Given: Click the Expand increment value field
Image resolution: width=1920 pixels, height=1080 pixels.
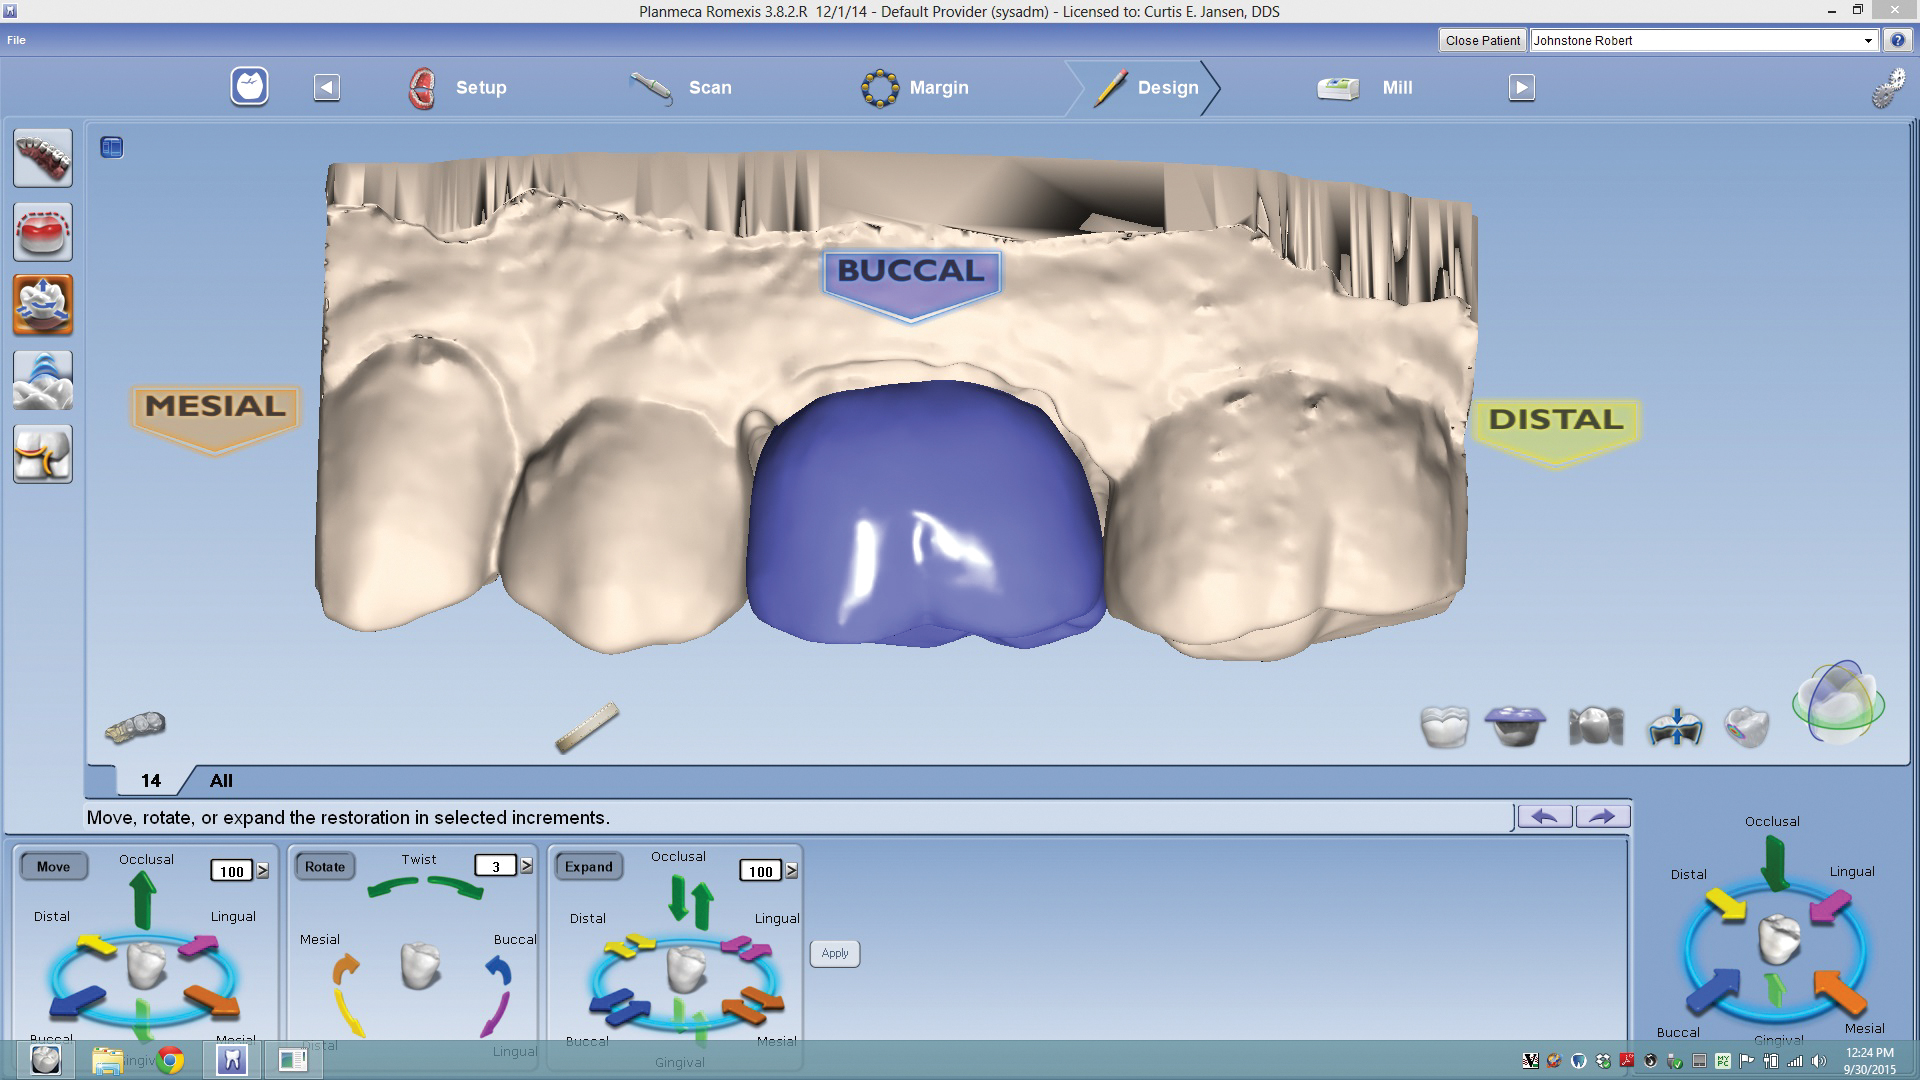Looking at the screenshot, I should (760, 871).
